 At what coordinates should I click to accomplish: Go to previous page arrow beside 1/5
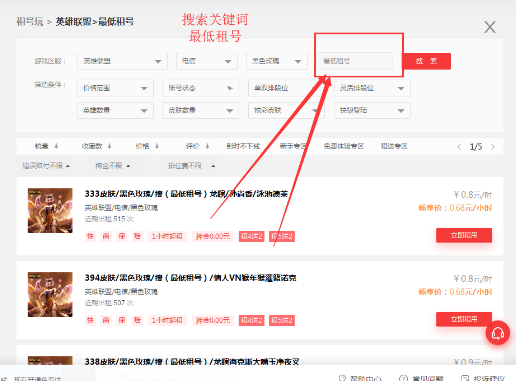[x=459, y=147]
